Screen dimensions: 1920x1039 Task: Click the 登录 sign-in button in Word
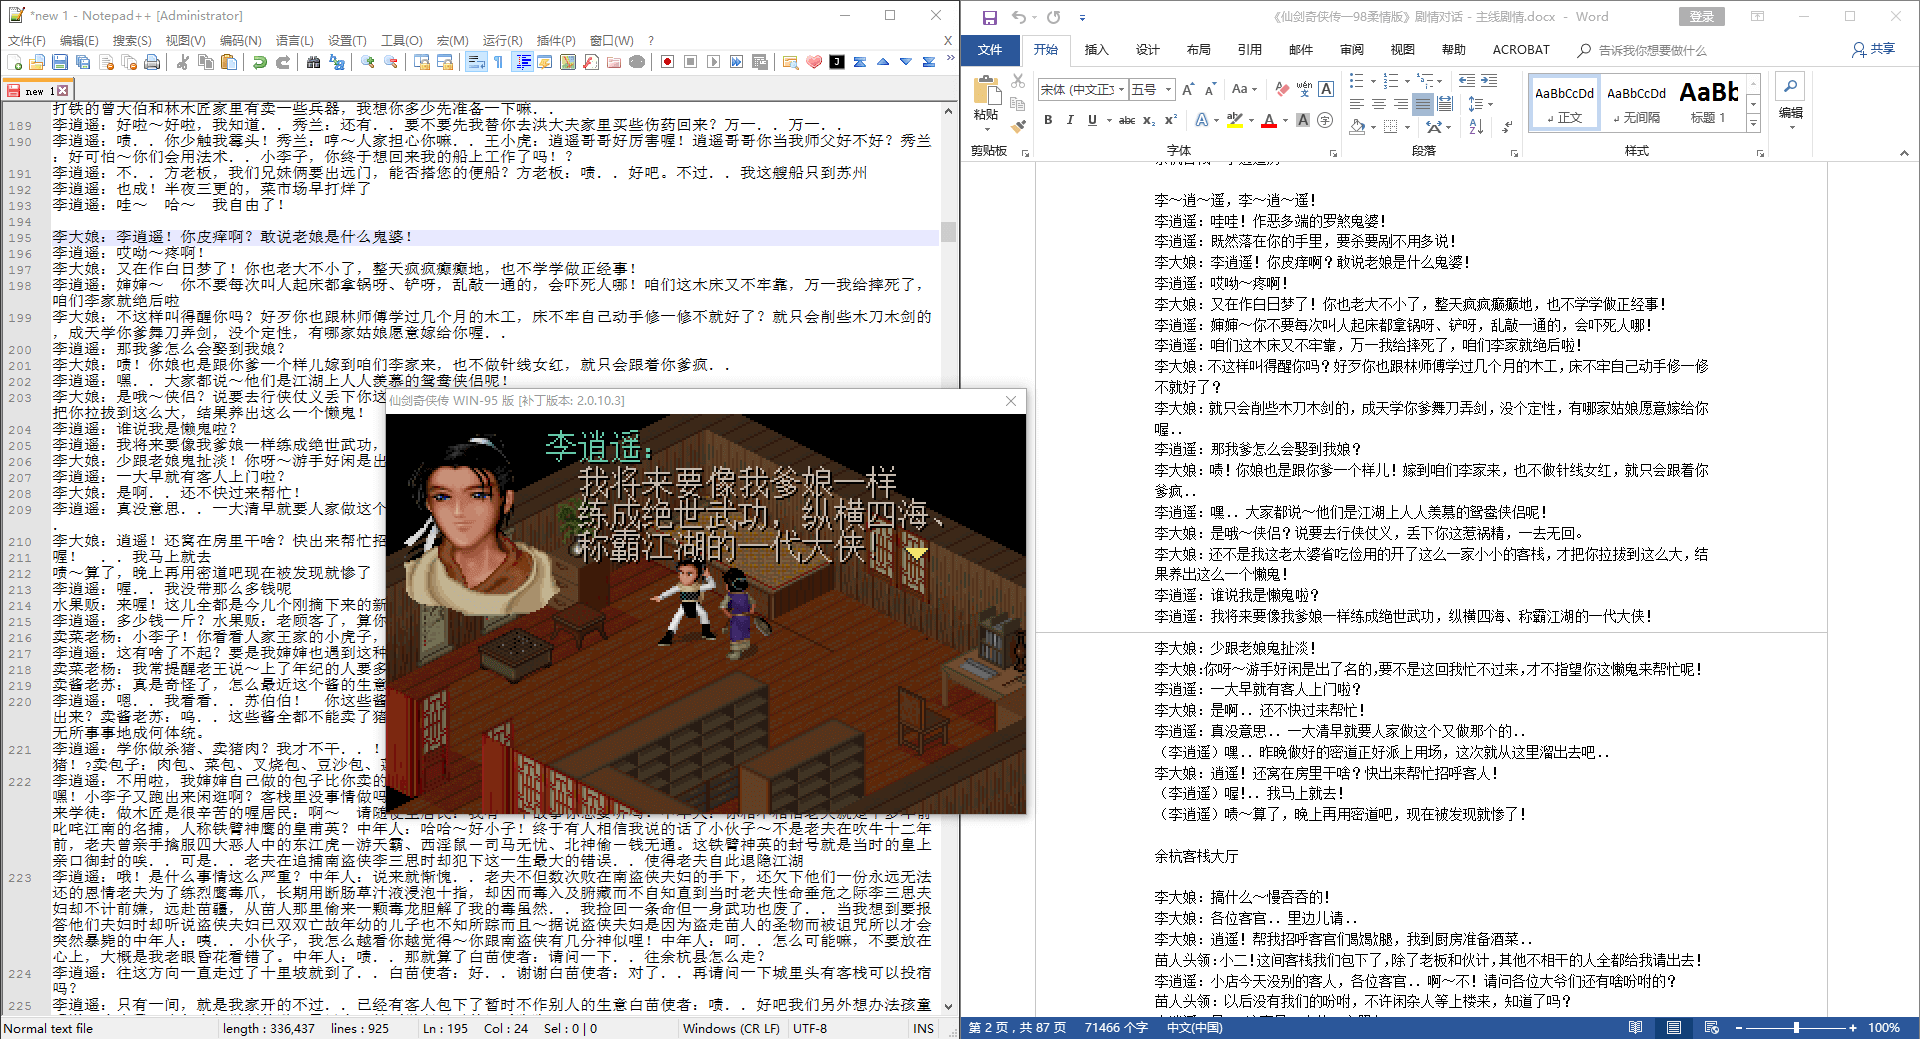1701,17
